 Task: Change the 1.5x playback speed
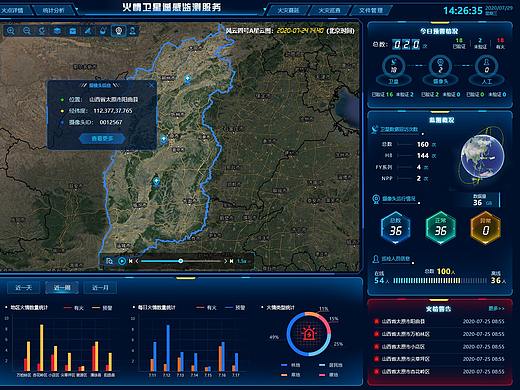pos(242,261)
